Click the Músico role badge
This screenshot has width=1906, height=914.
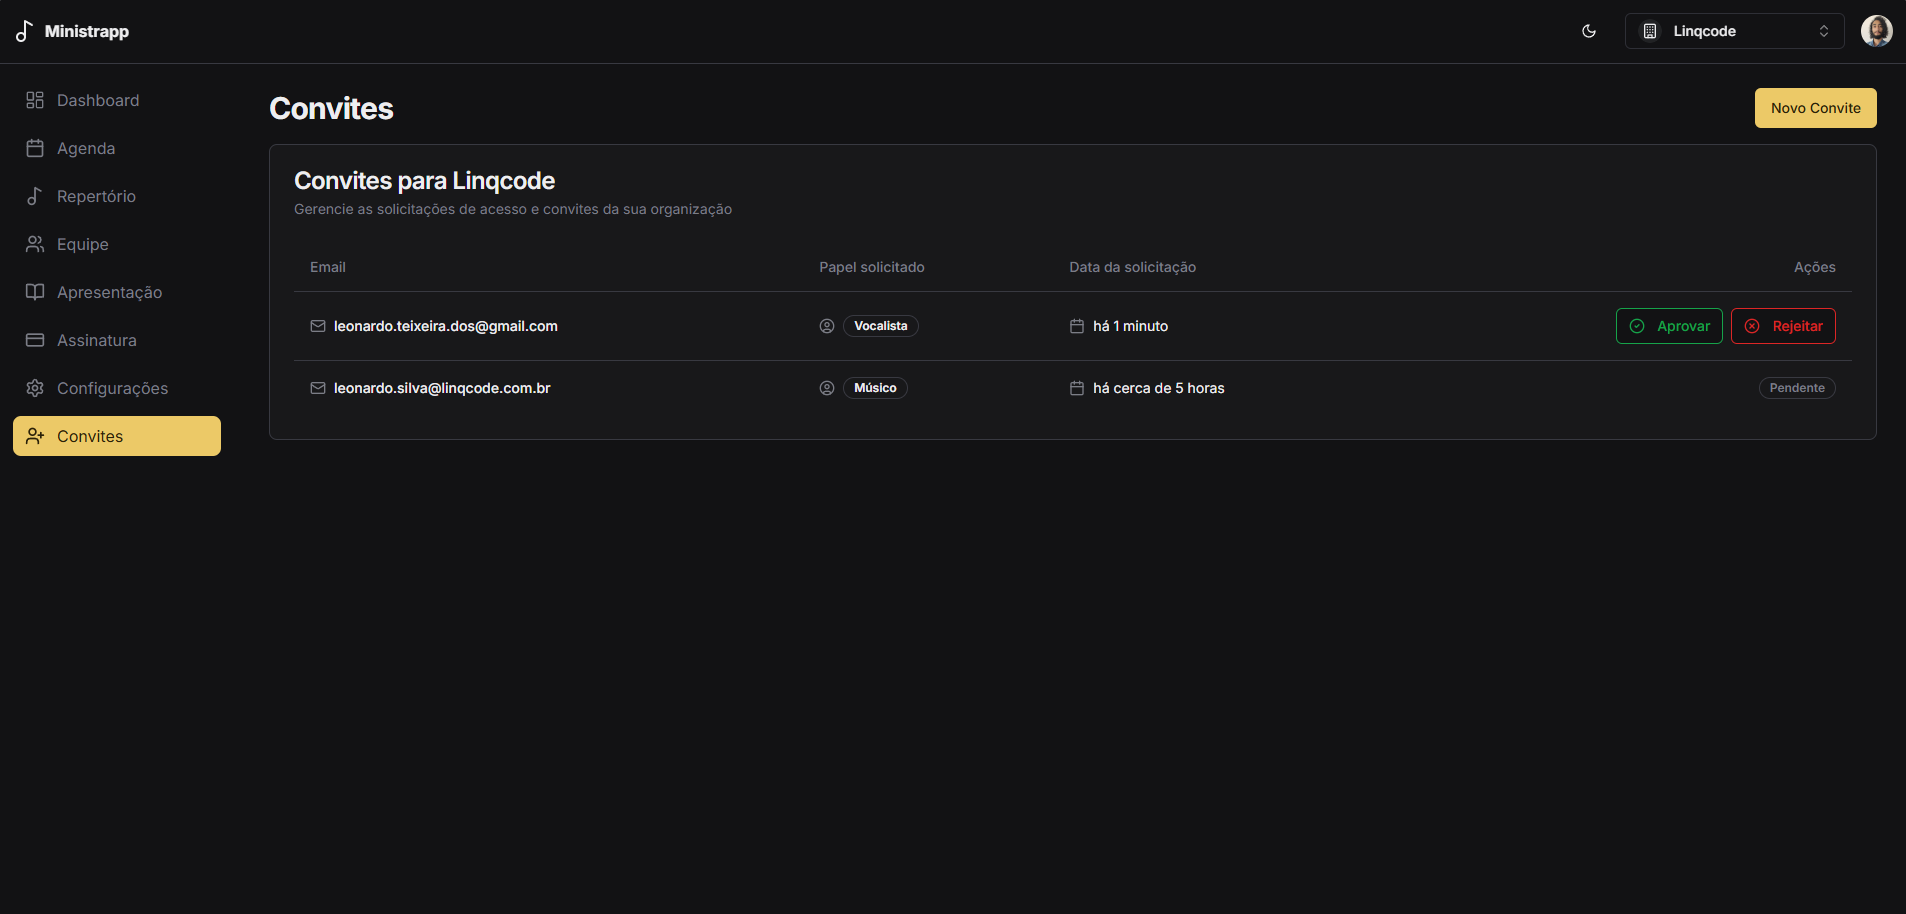pyautogui.click(x=875, y=388)
